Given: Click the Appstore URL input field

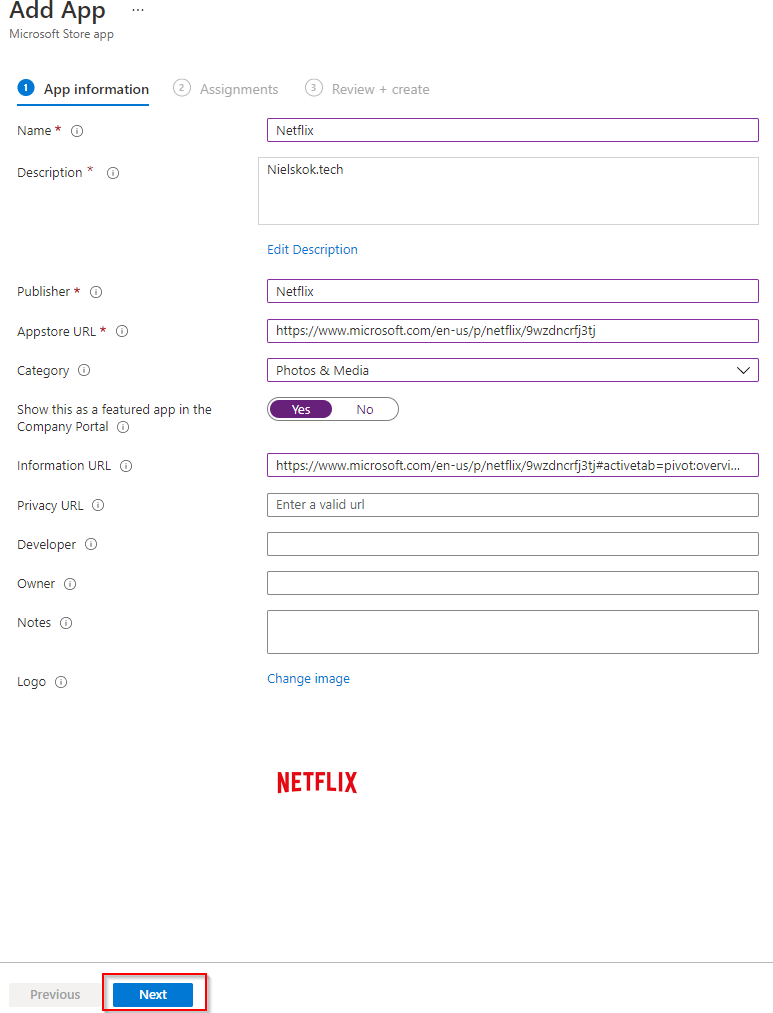Looking at the screenshot, I should pyautogui.click(x=513, y=331).
